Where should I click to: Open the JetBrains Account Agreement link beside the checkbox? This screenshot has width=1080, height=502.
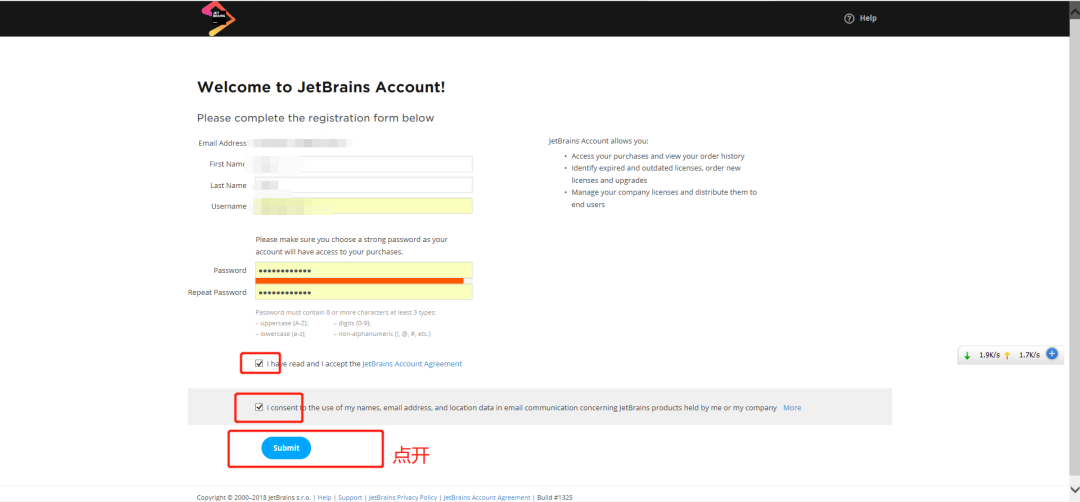point(412,364)
